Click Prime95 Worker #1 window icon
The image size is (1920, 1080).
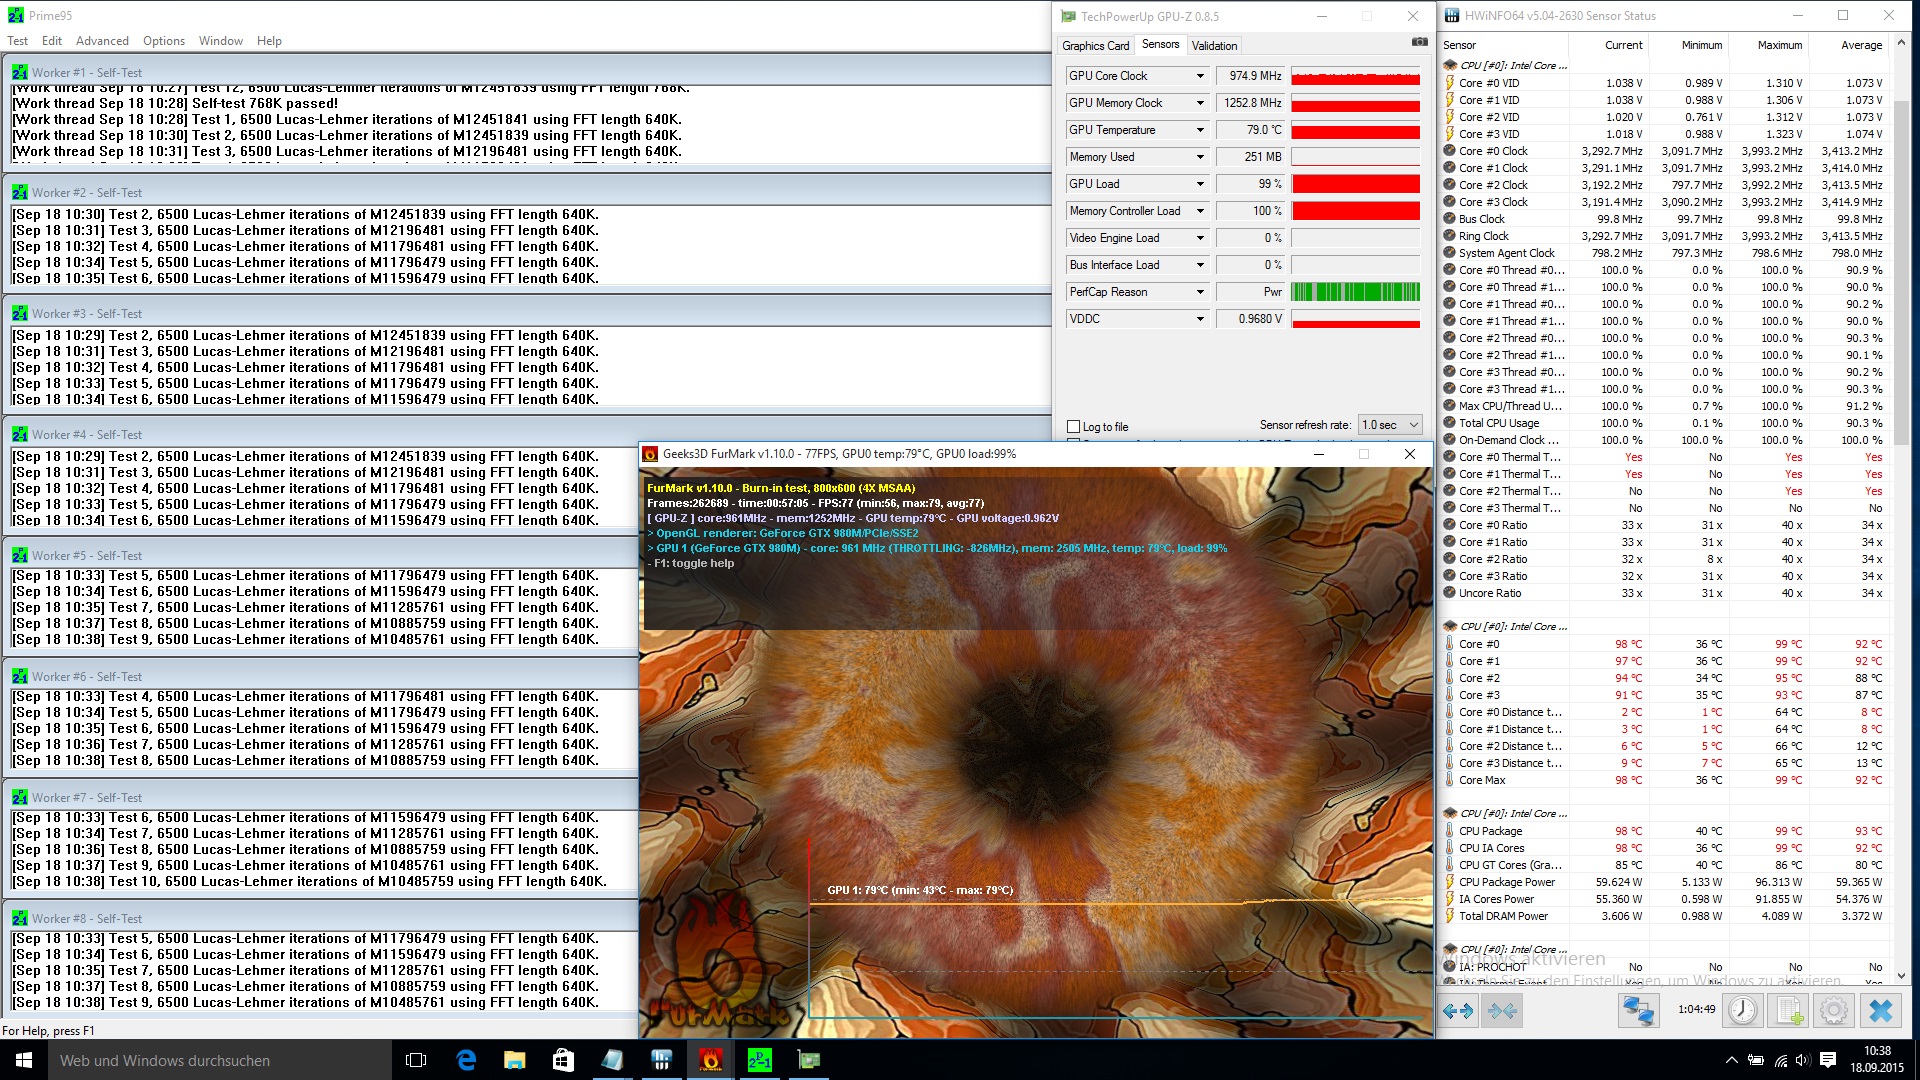pos(19,72)
